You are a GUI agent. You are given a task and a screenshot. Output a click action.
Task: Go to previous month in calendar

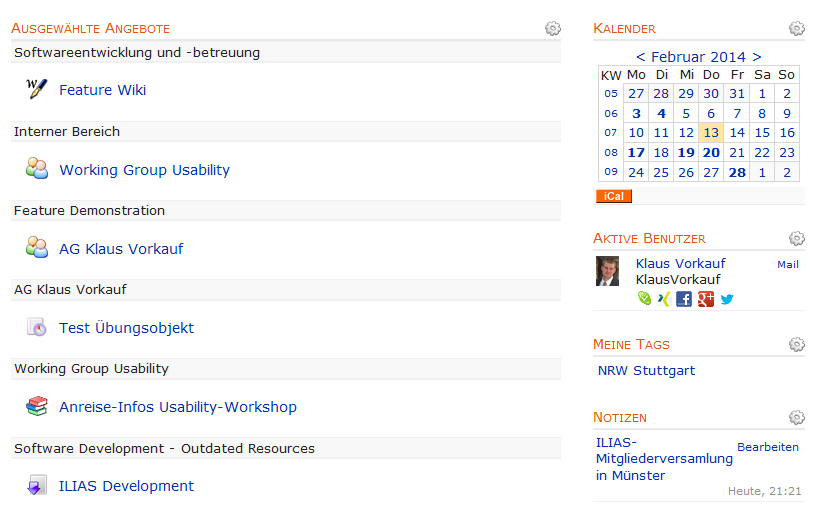click(640, 57)
